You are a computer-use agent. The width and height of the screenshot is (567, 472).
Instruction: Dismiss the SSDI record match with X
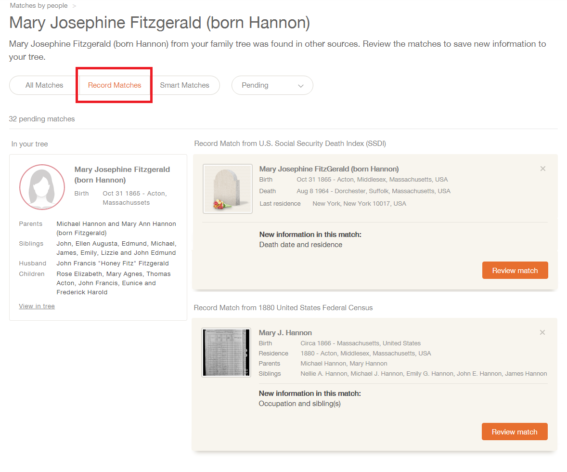coord(542,169)
